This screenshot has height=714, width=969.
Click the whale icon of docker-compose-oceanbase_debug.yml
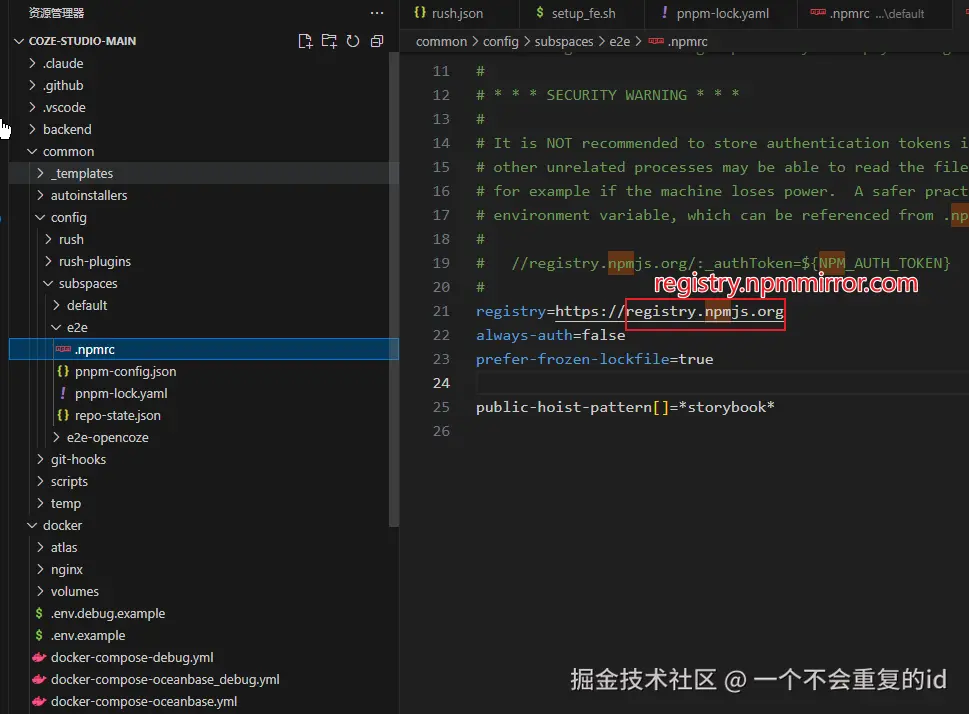pos(39,679)
